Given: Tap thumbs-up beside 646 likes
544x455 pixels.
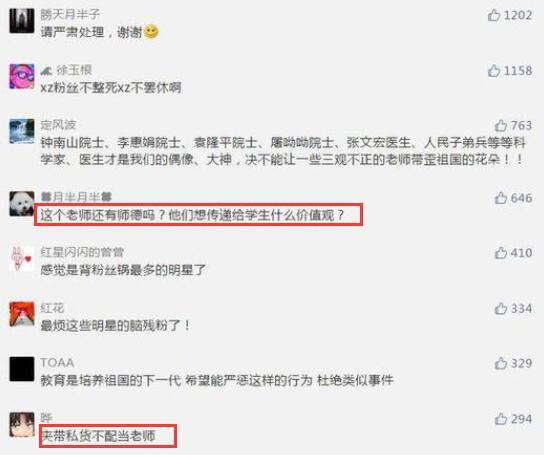Looking at the screenshot, I should click(x=501, y=198).
